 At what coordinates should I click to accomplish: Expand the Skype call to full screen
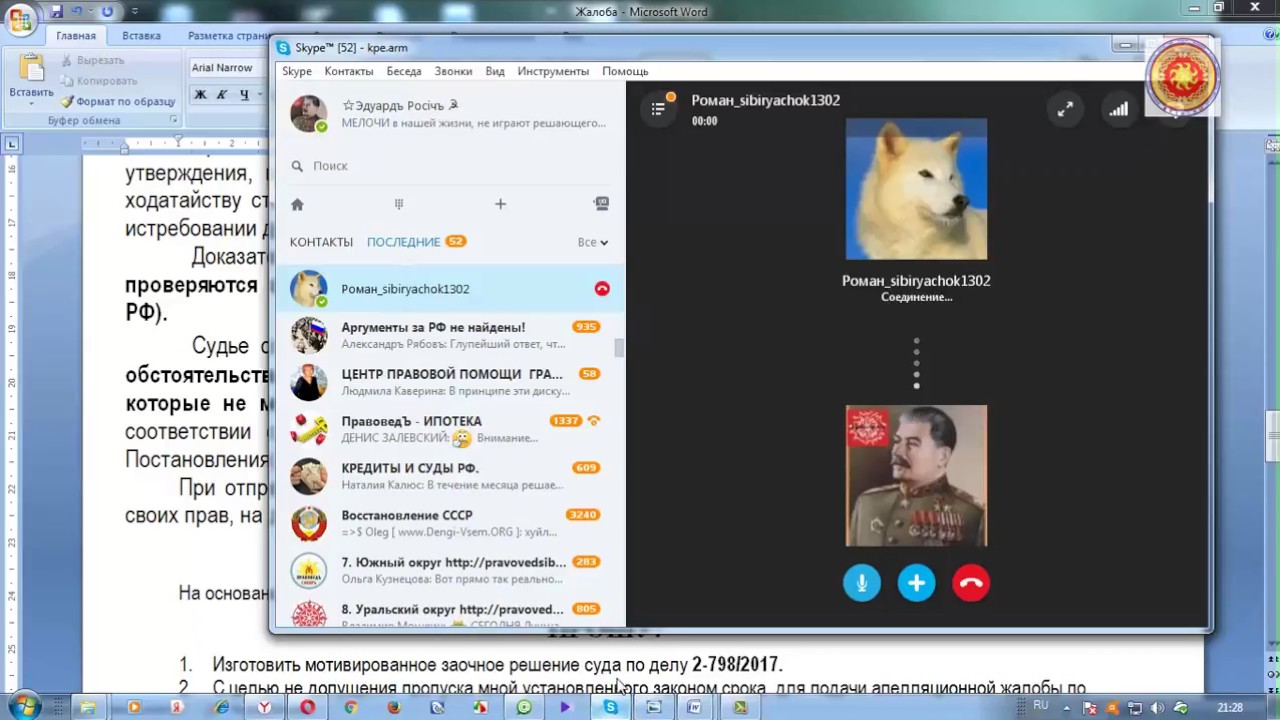click(1066, 110)
